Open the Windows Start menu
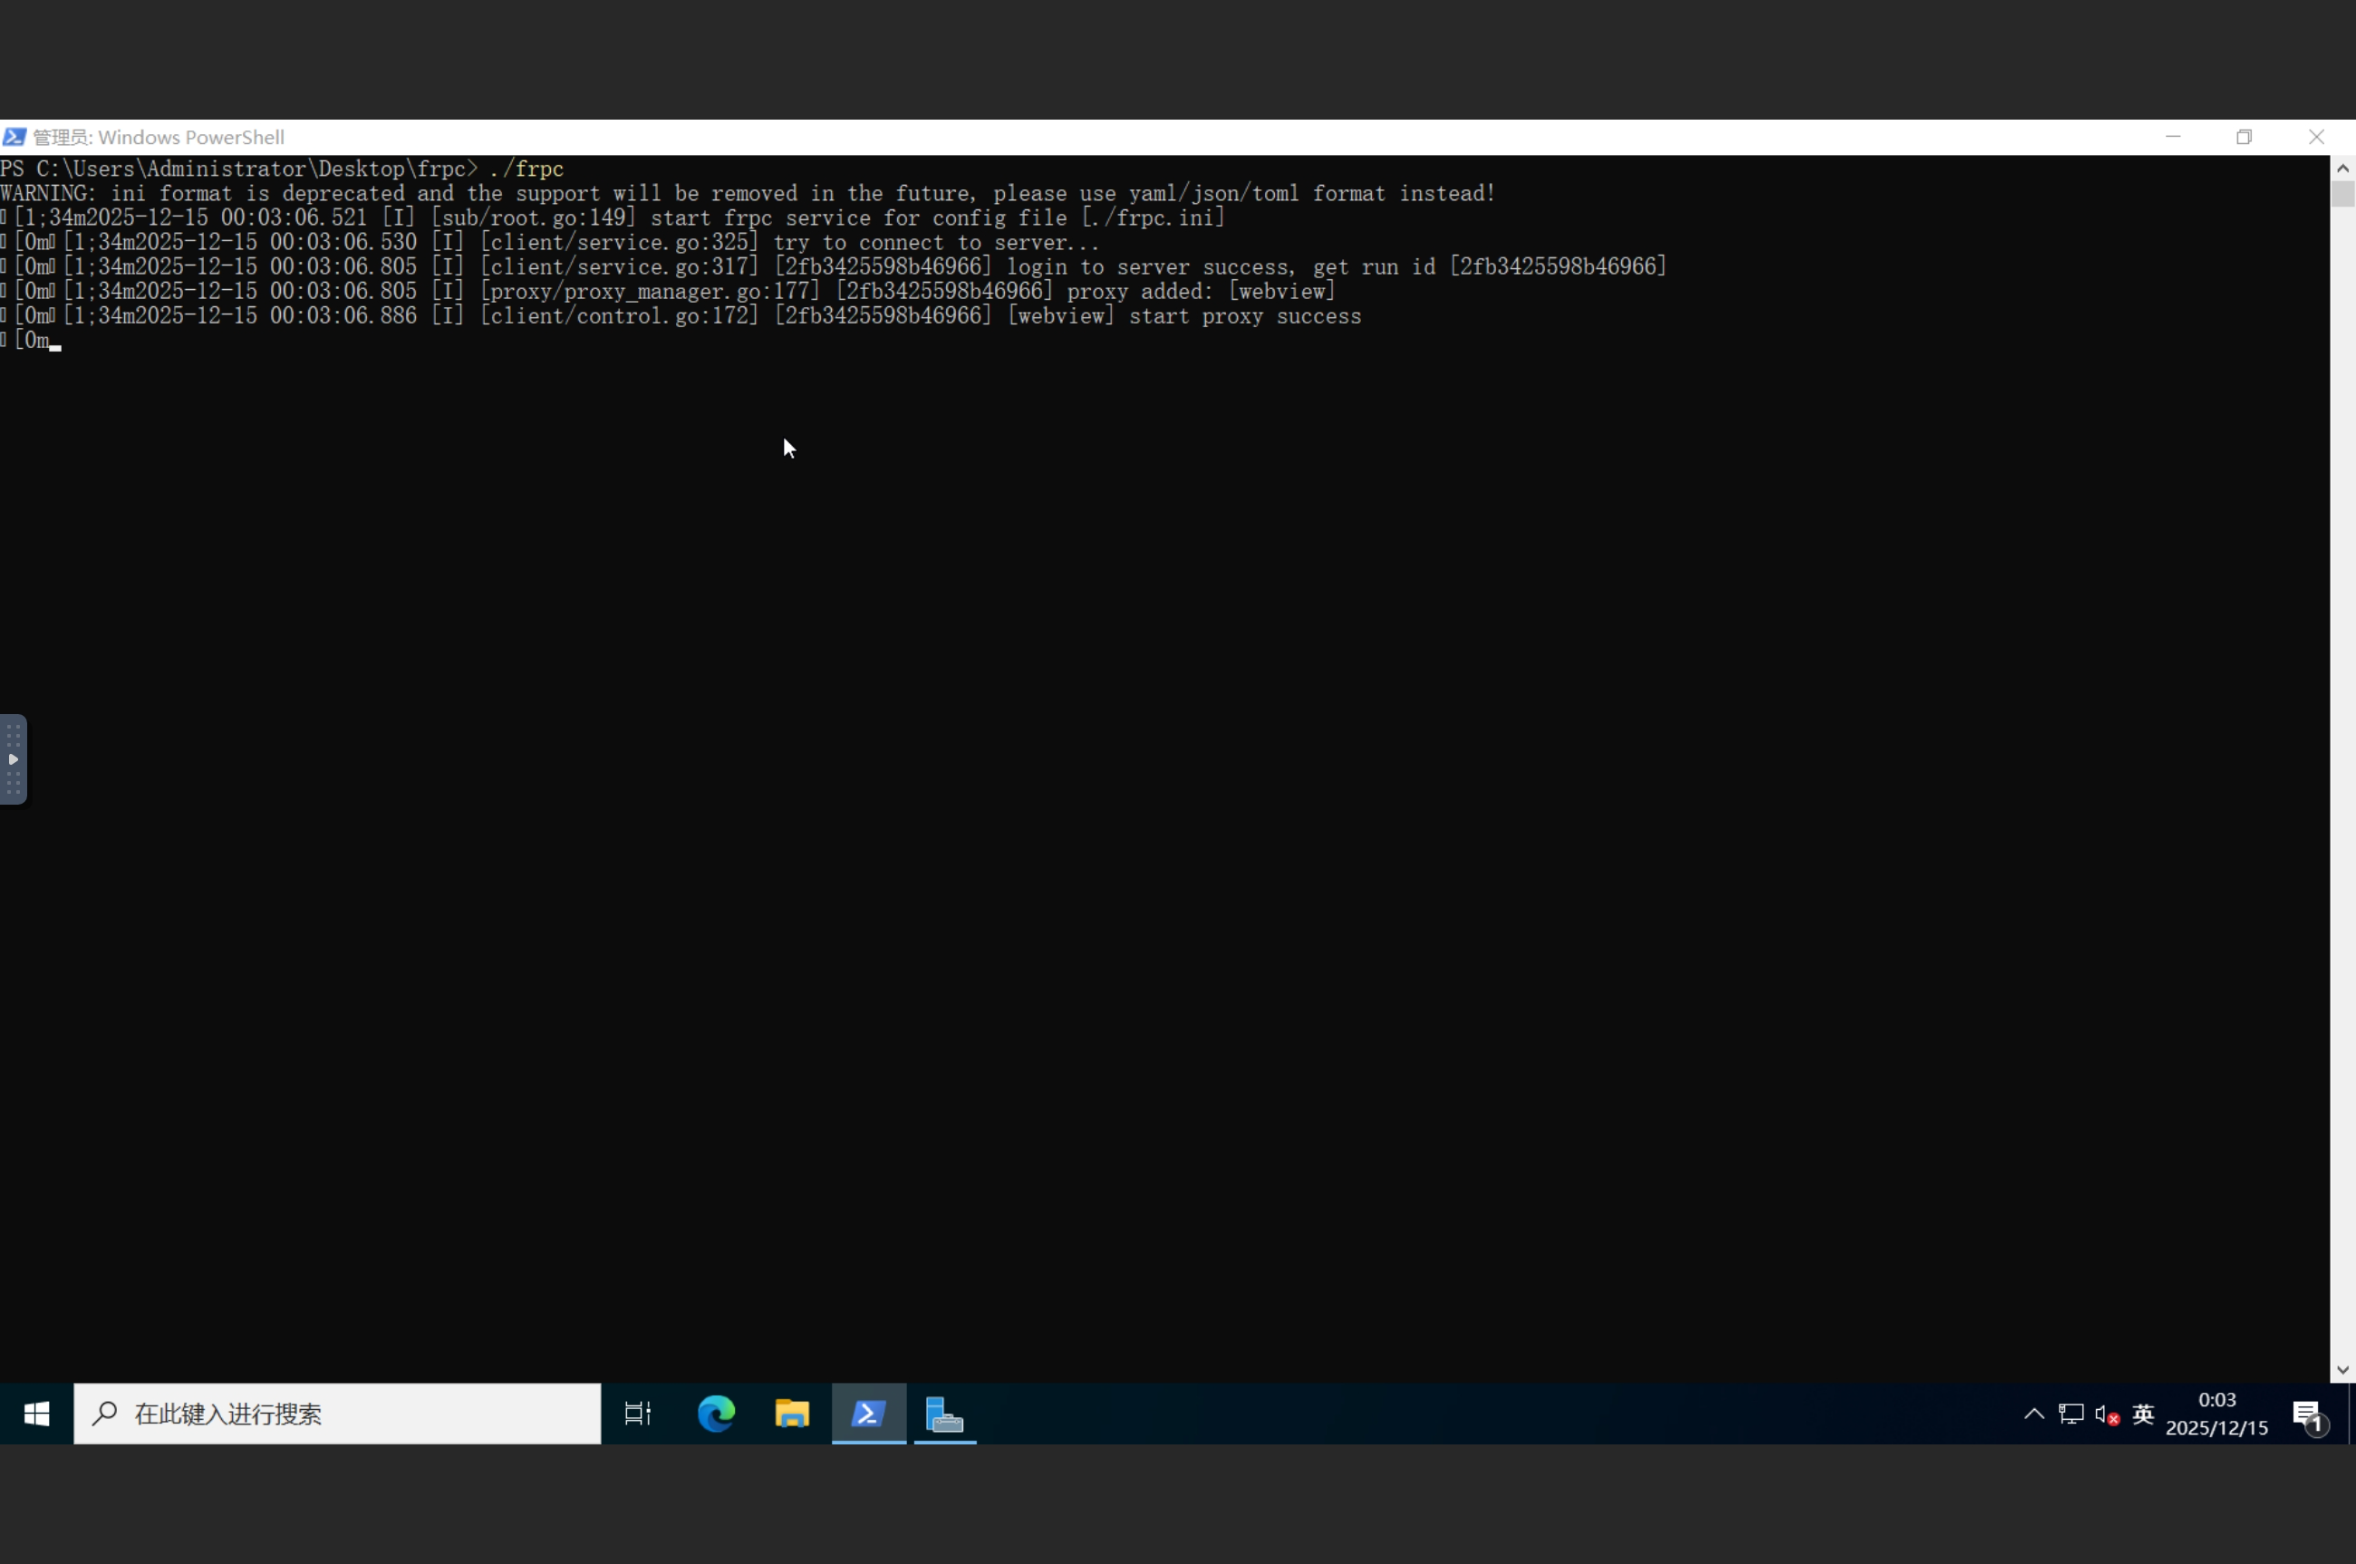This screenshot has height=1564, width=2356. click(x=37, y=1413)
